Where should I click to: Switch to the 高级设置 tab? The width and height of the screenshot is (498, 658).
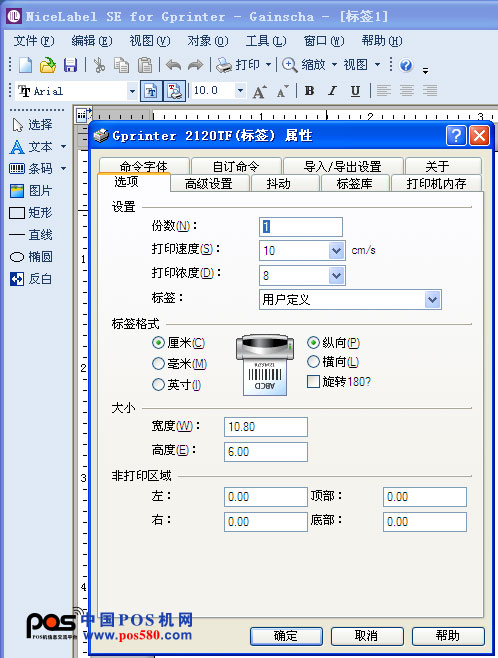pos(209,183)
